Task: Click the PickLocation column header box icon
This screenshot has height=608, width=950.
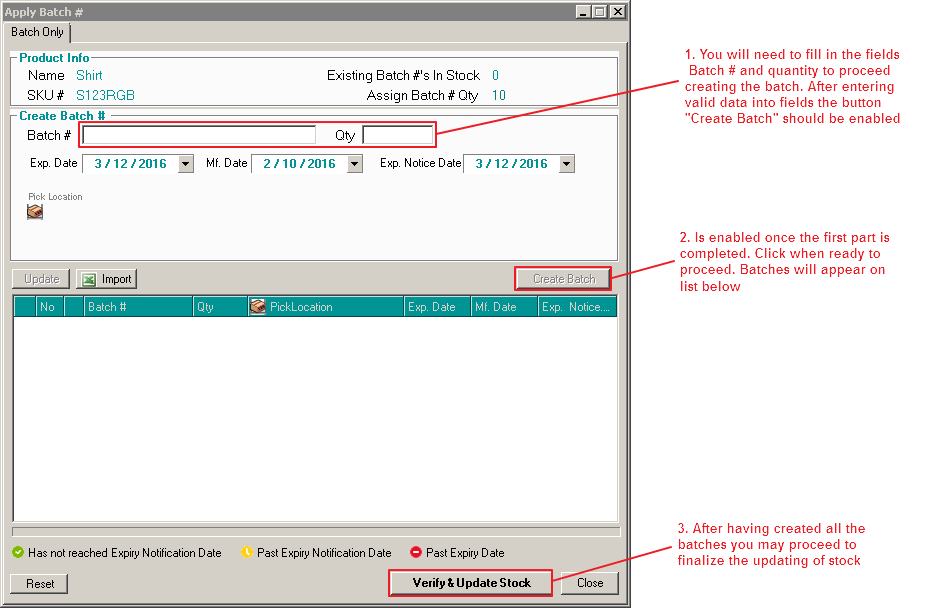Action: click(x=257, y=307)
